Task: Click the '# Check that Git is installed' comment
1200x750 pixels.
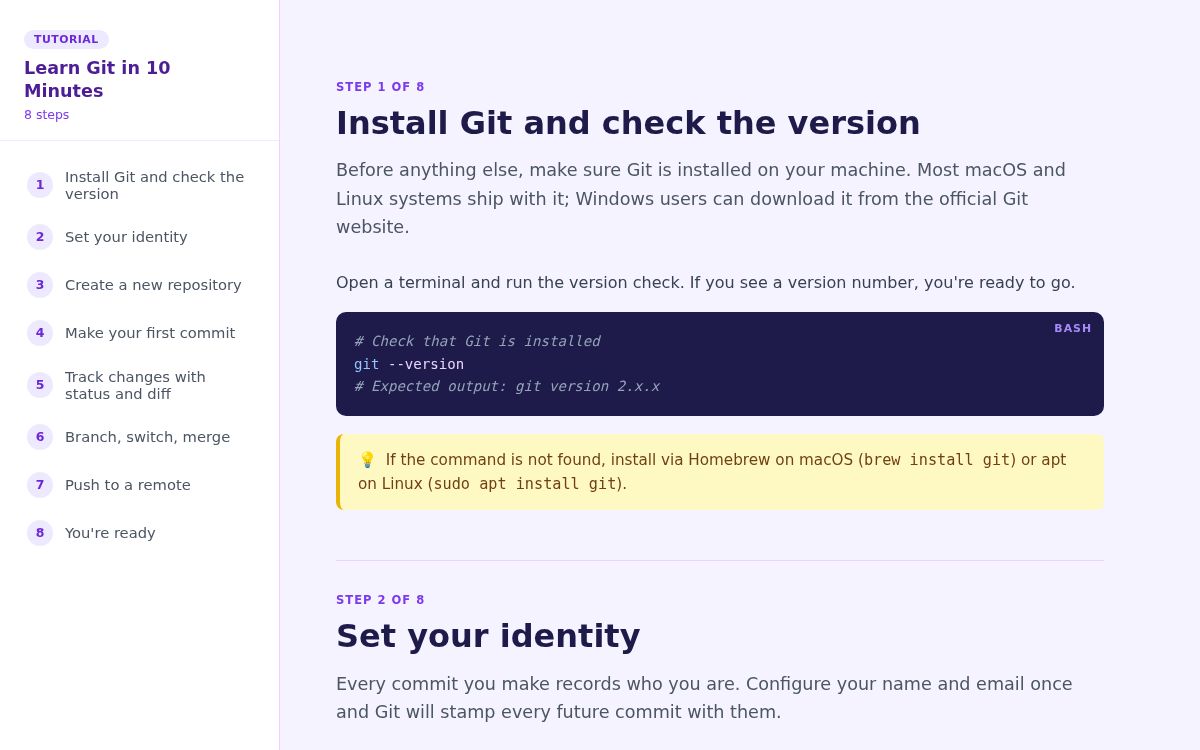Action: [x=477, y=341]
